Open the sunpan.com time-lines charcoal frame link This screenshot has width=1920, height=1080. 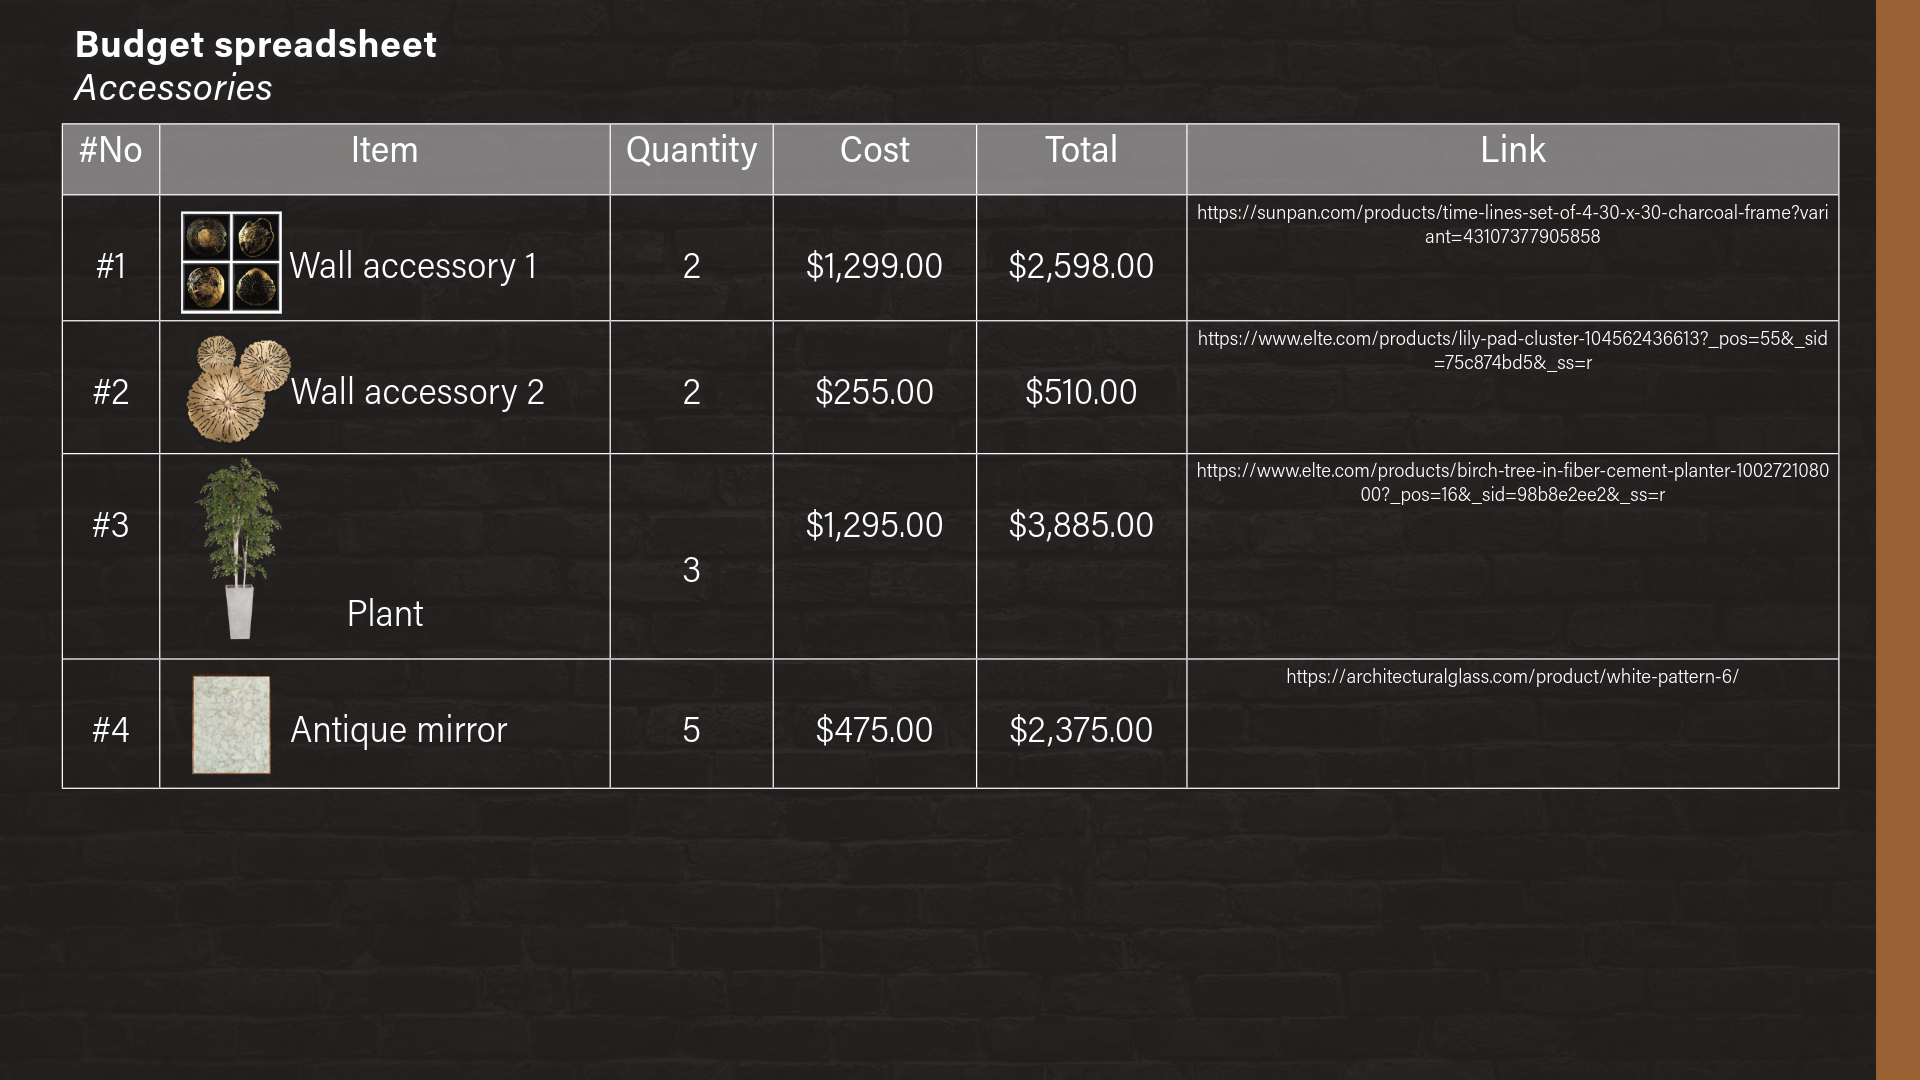1512,225
